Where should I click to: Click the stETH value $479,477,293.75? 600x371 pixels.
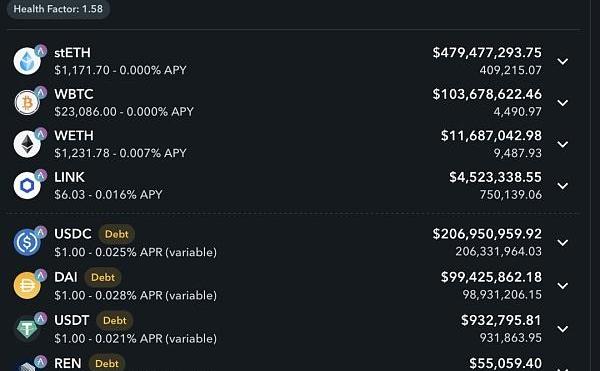(x=487, y=53)
